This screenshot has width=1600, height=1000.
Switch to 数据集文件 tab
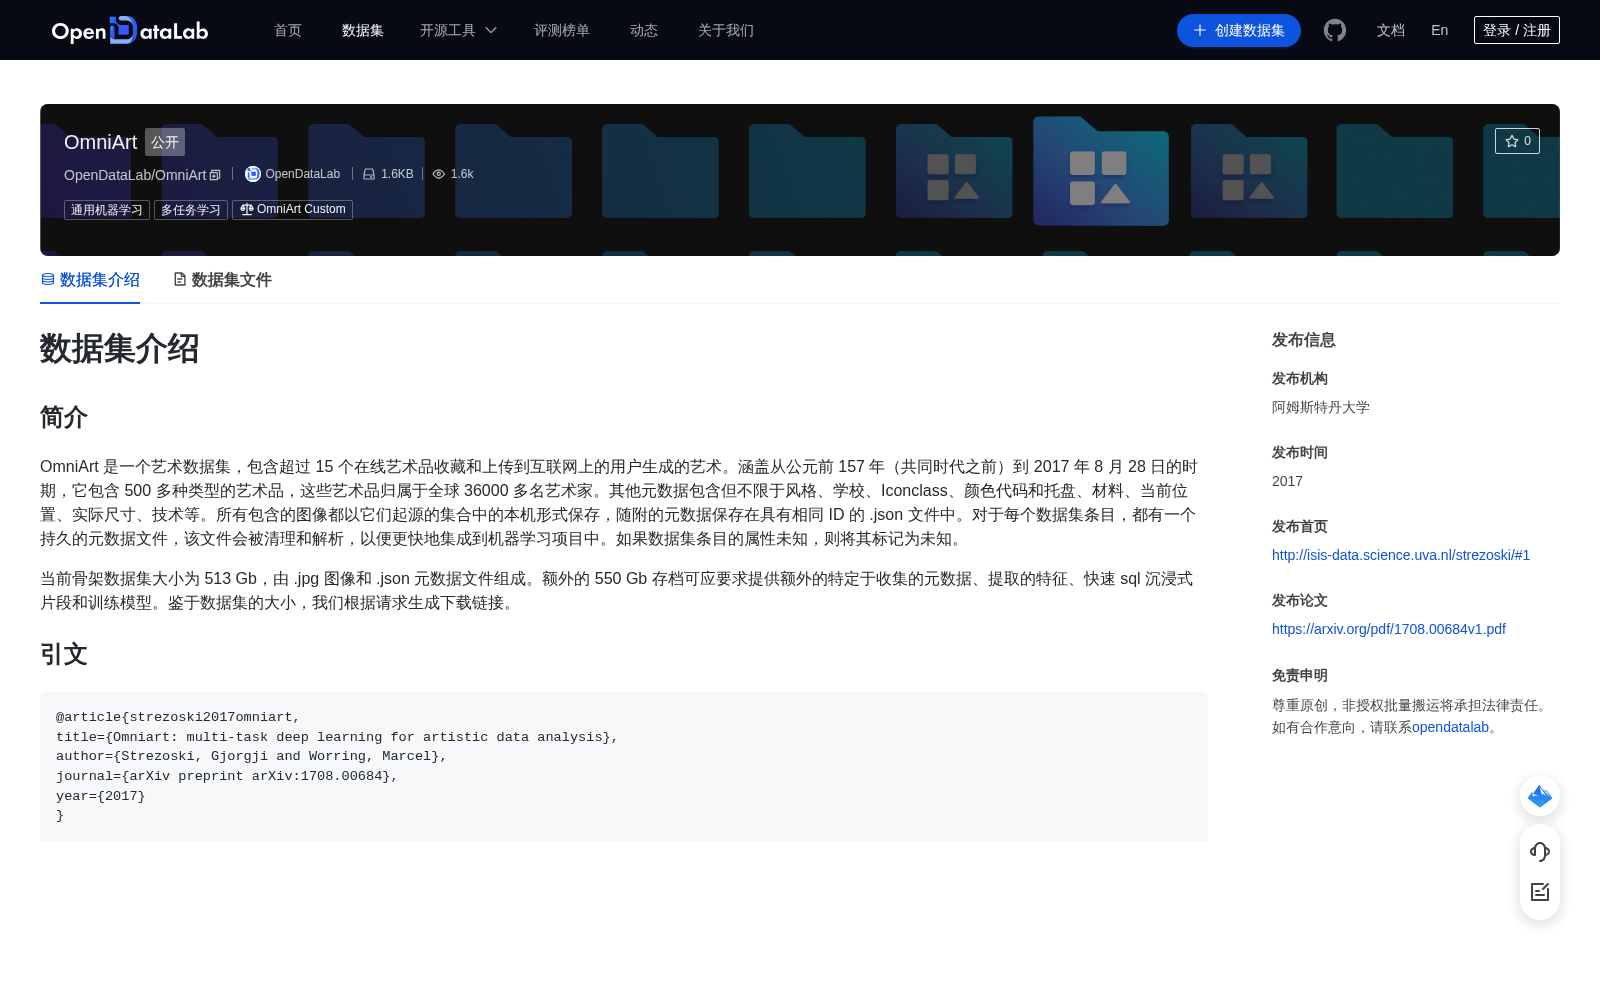pyautogui.click(x=222, y=280)
